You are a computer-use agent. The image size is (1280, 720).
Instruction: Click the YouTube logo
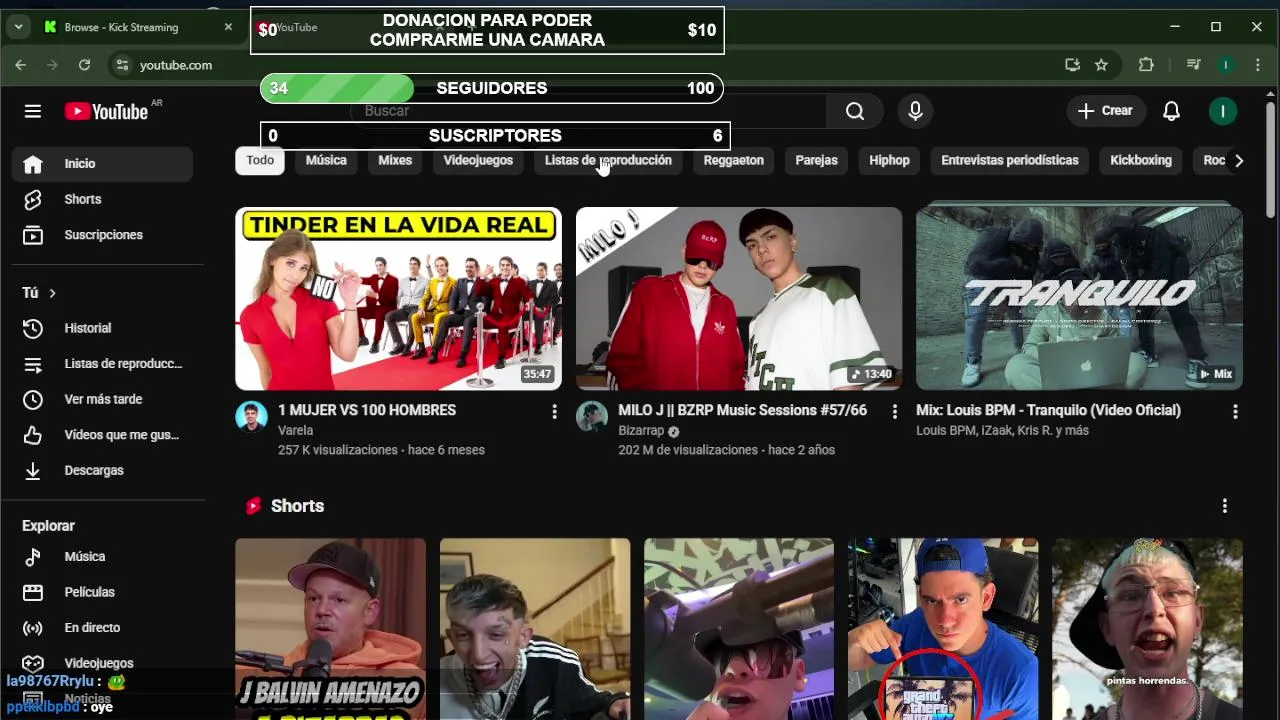(106, 111)
